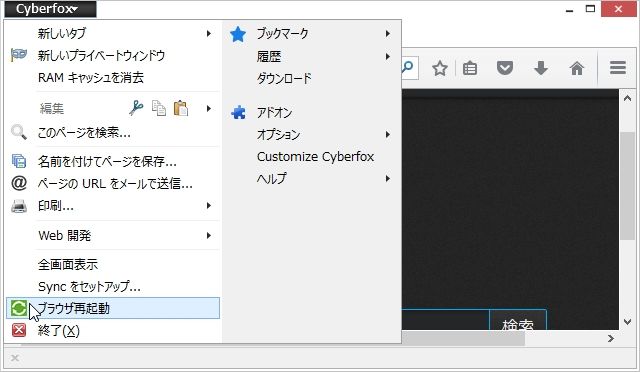
Task: Click the magnifier icon for page search
Action: [19, 132]
